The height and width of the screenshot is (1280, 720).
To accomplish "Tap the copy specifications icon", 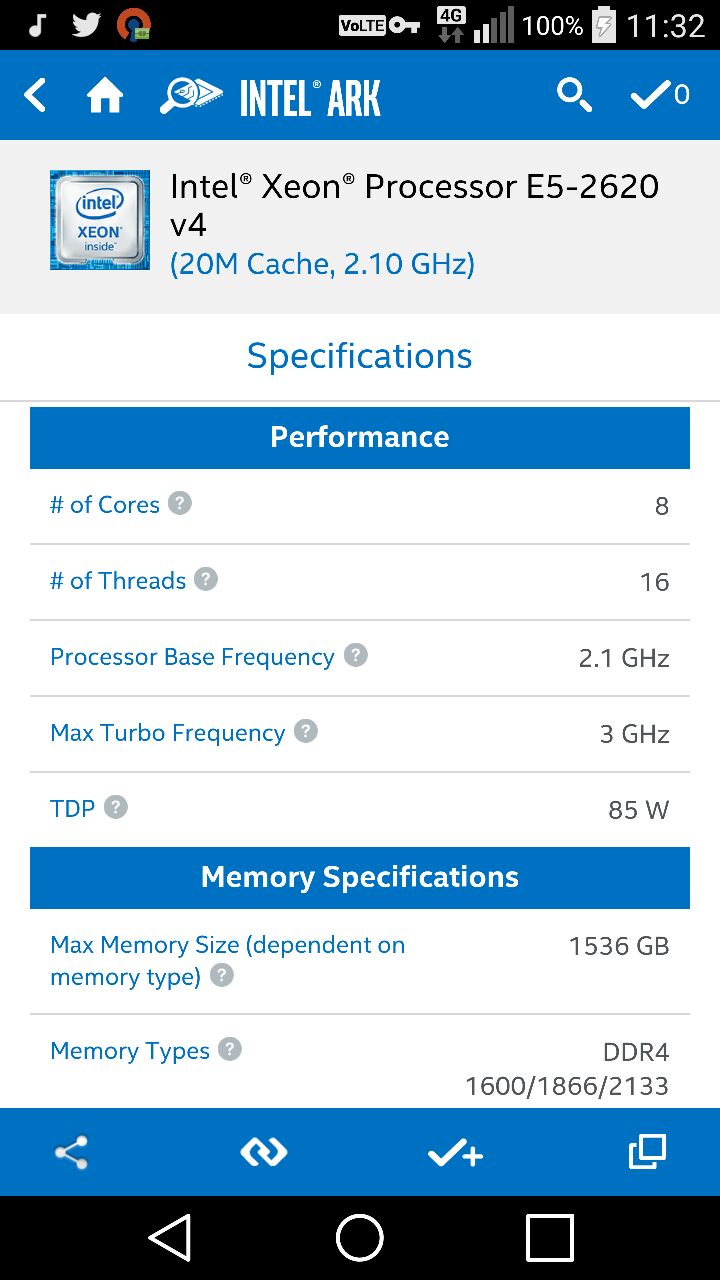I will click(647, 1152).
